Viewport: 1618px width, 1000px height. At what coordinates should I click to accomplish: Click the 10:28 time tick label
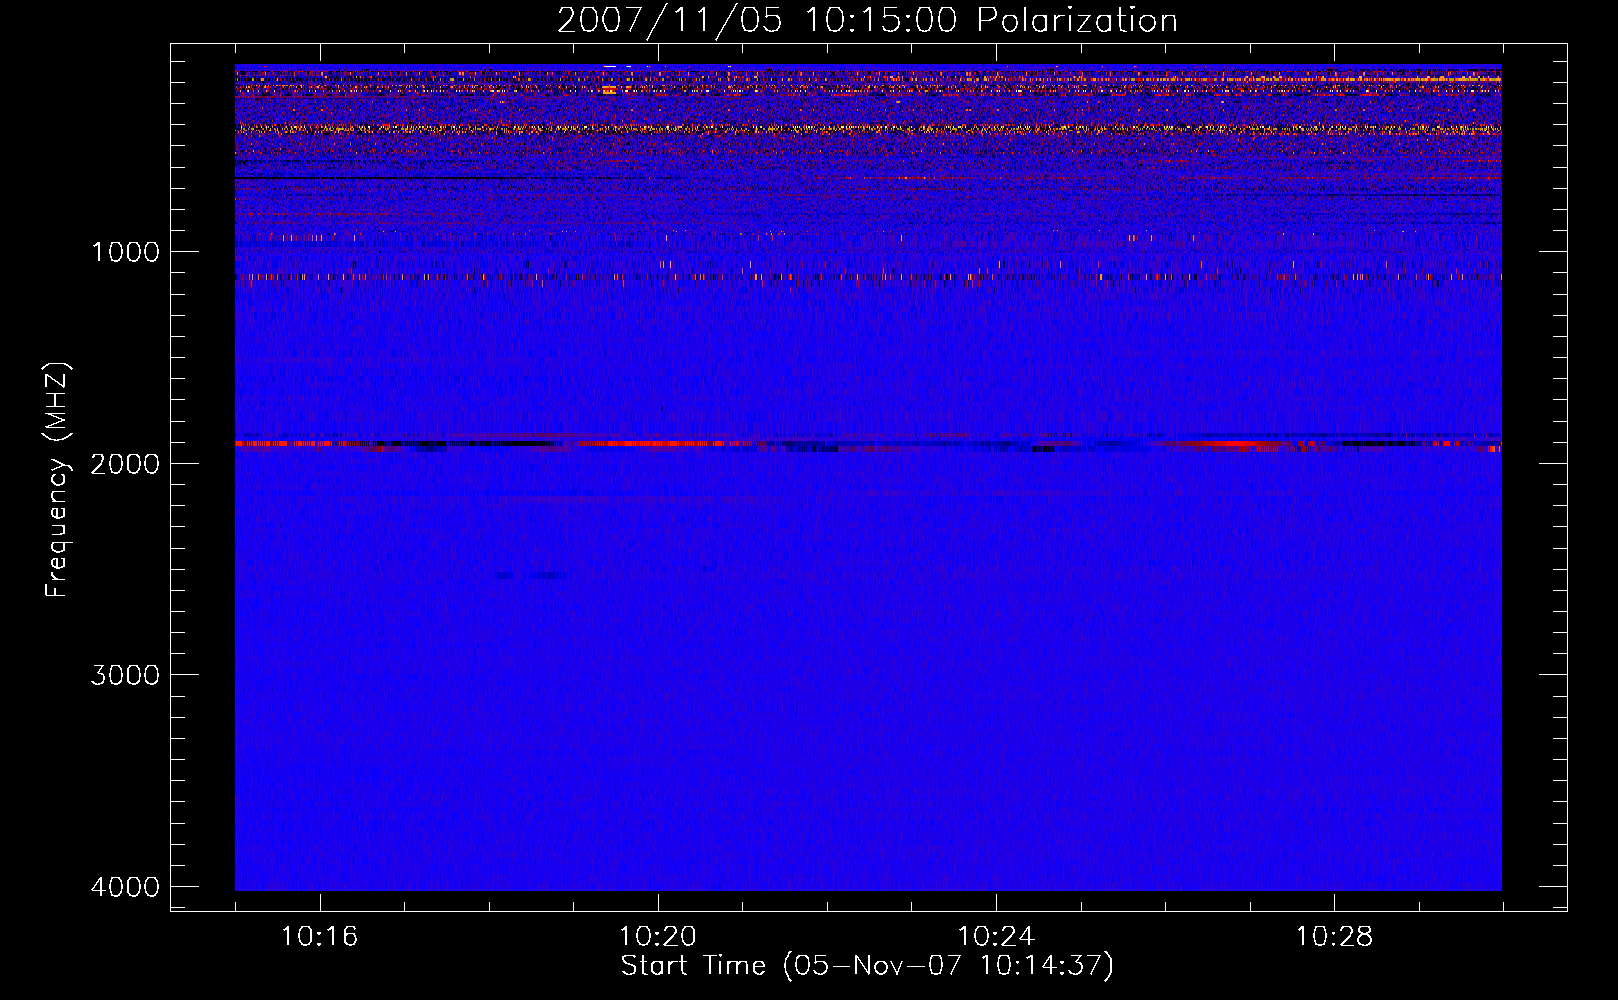coord(1335,937)
